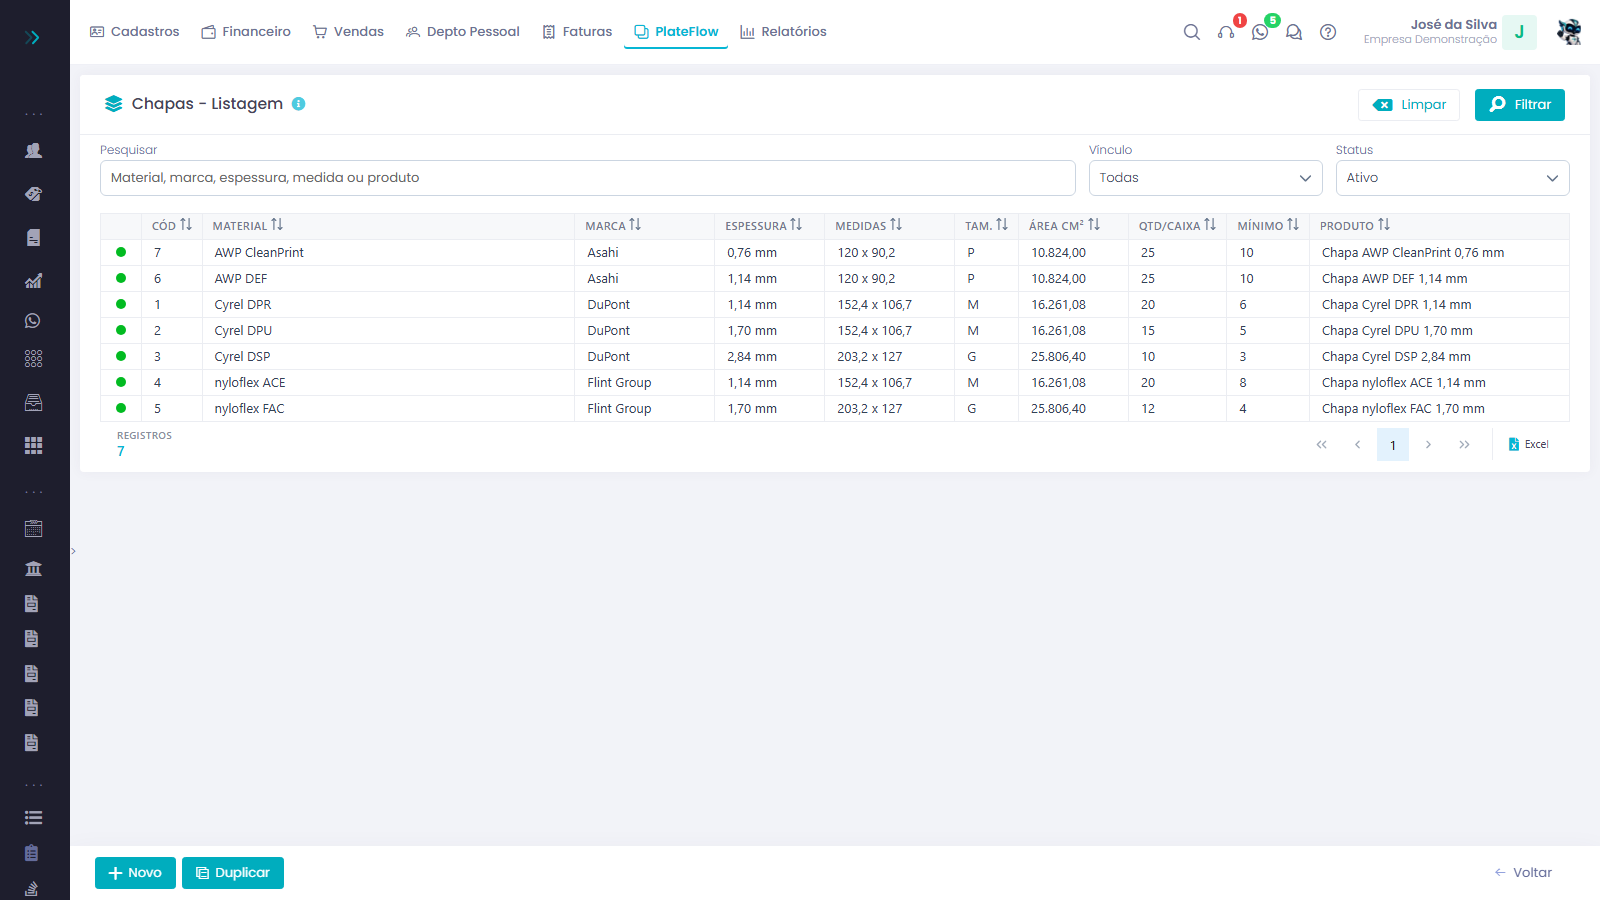Viewport: 1600px width, 900px height.
Task: Click the Limpar button
Action: click(1409, 105)
